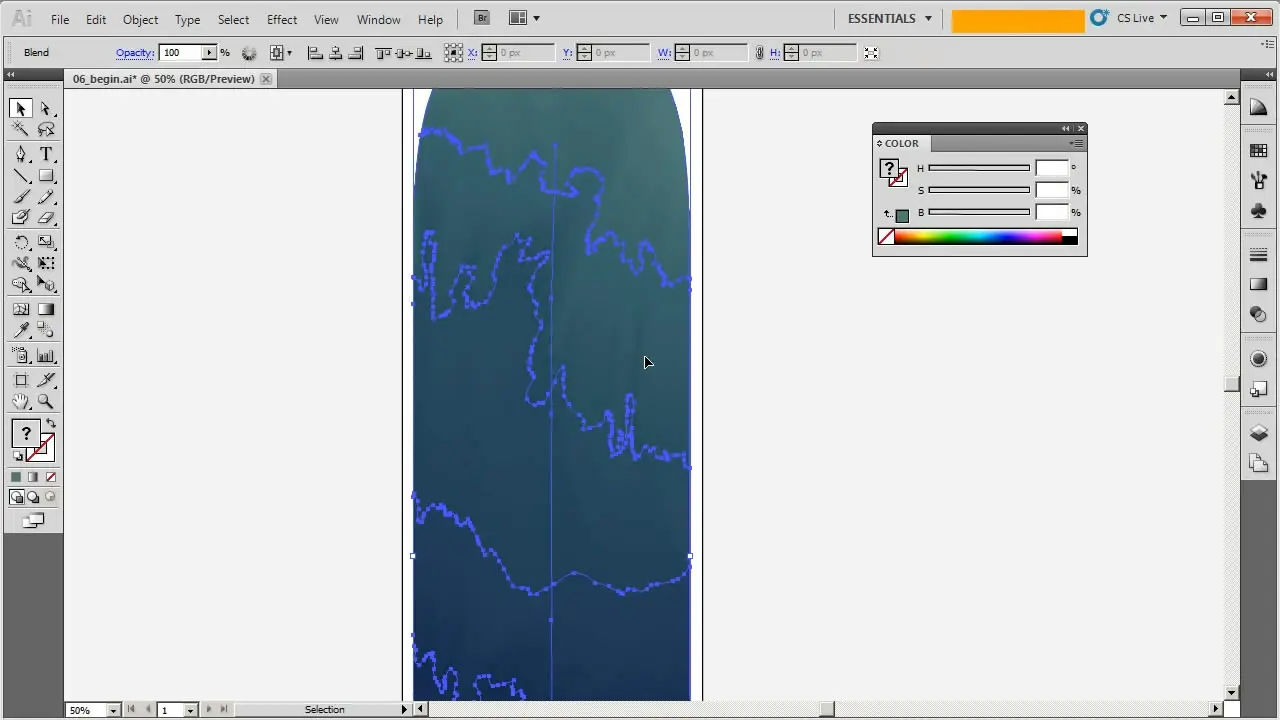The image size is (1280, 720).
Task: Open the File menu
Action: [60, 19]
